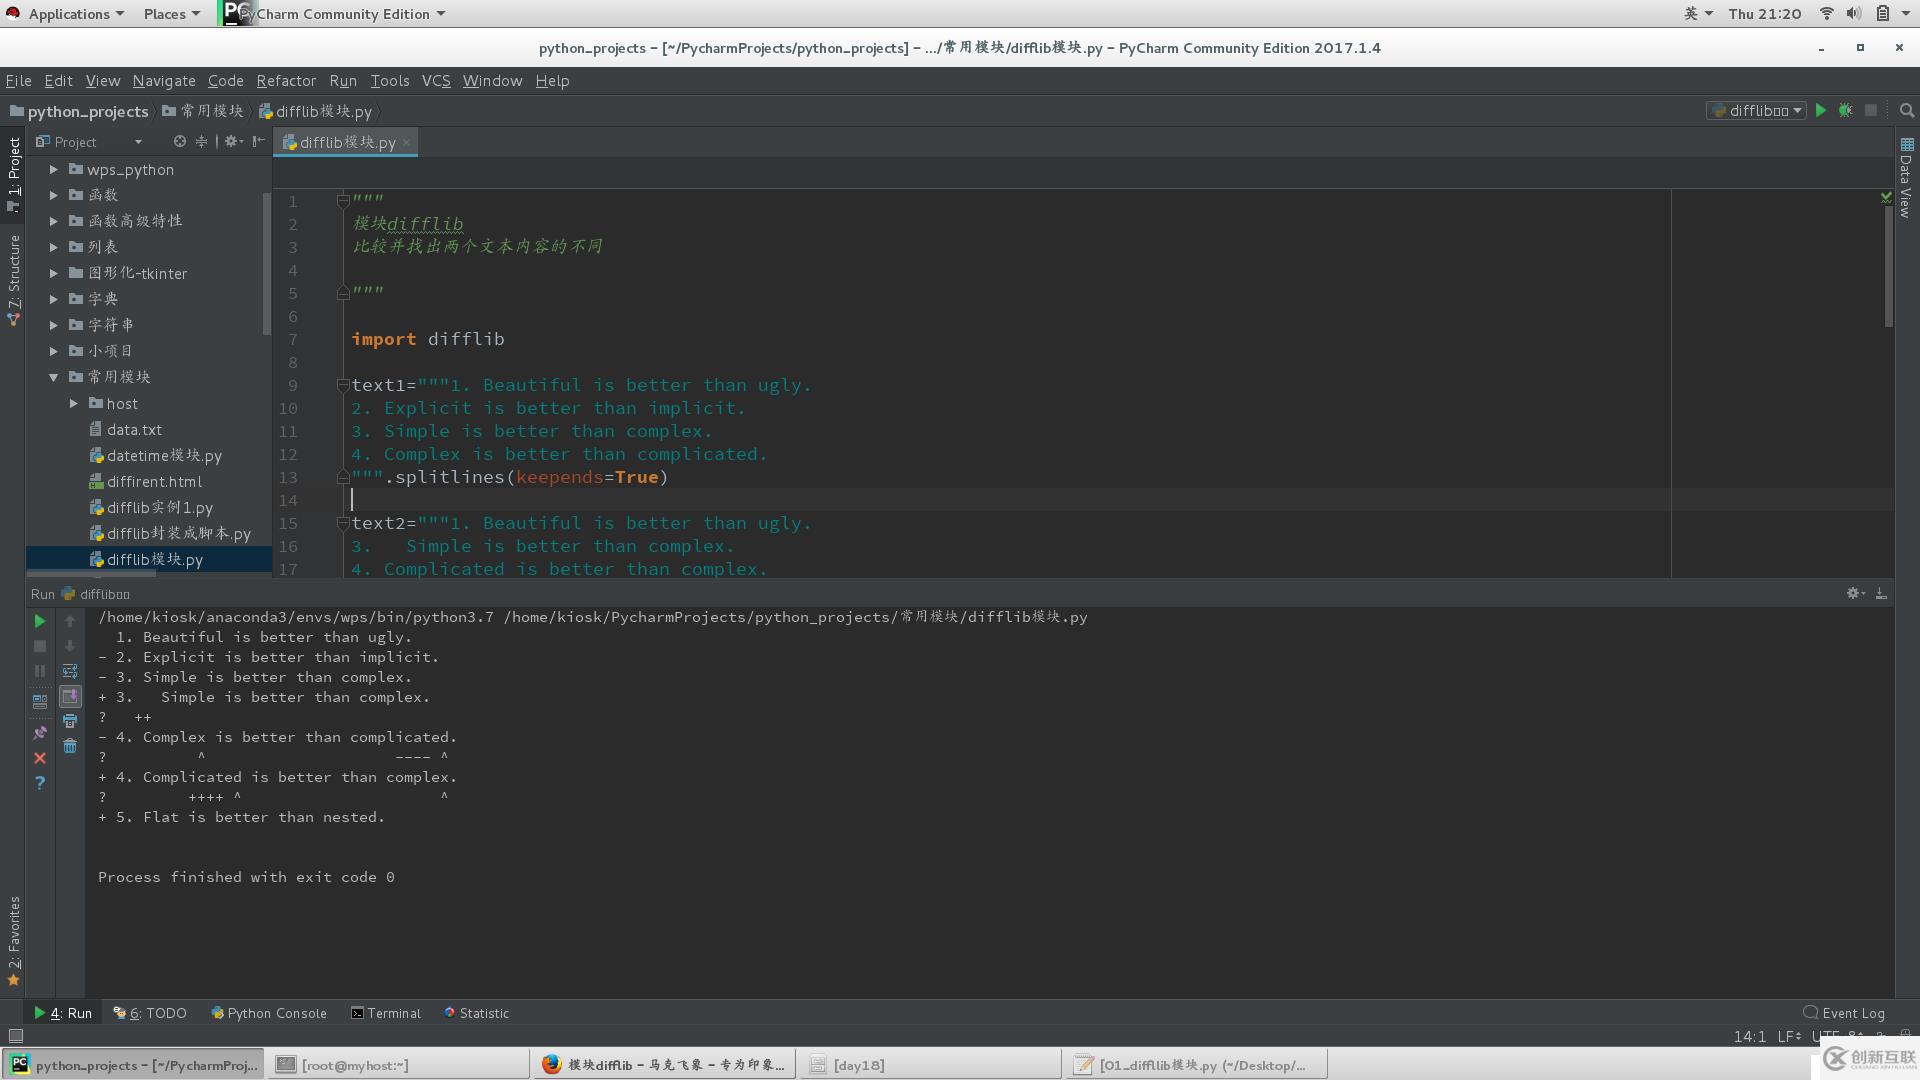This screenshot has width=1920, height=1080.
Task: Click the Debug bug icon in the top toolbar
Action: pyautogui.click(x=1846, y=111)
